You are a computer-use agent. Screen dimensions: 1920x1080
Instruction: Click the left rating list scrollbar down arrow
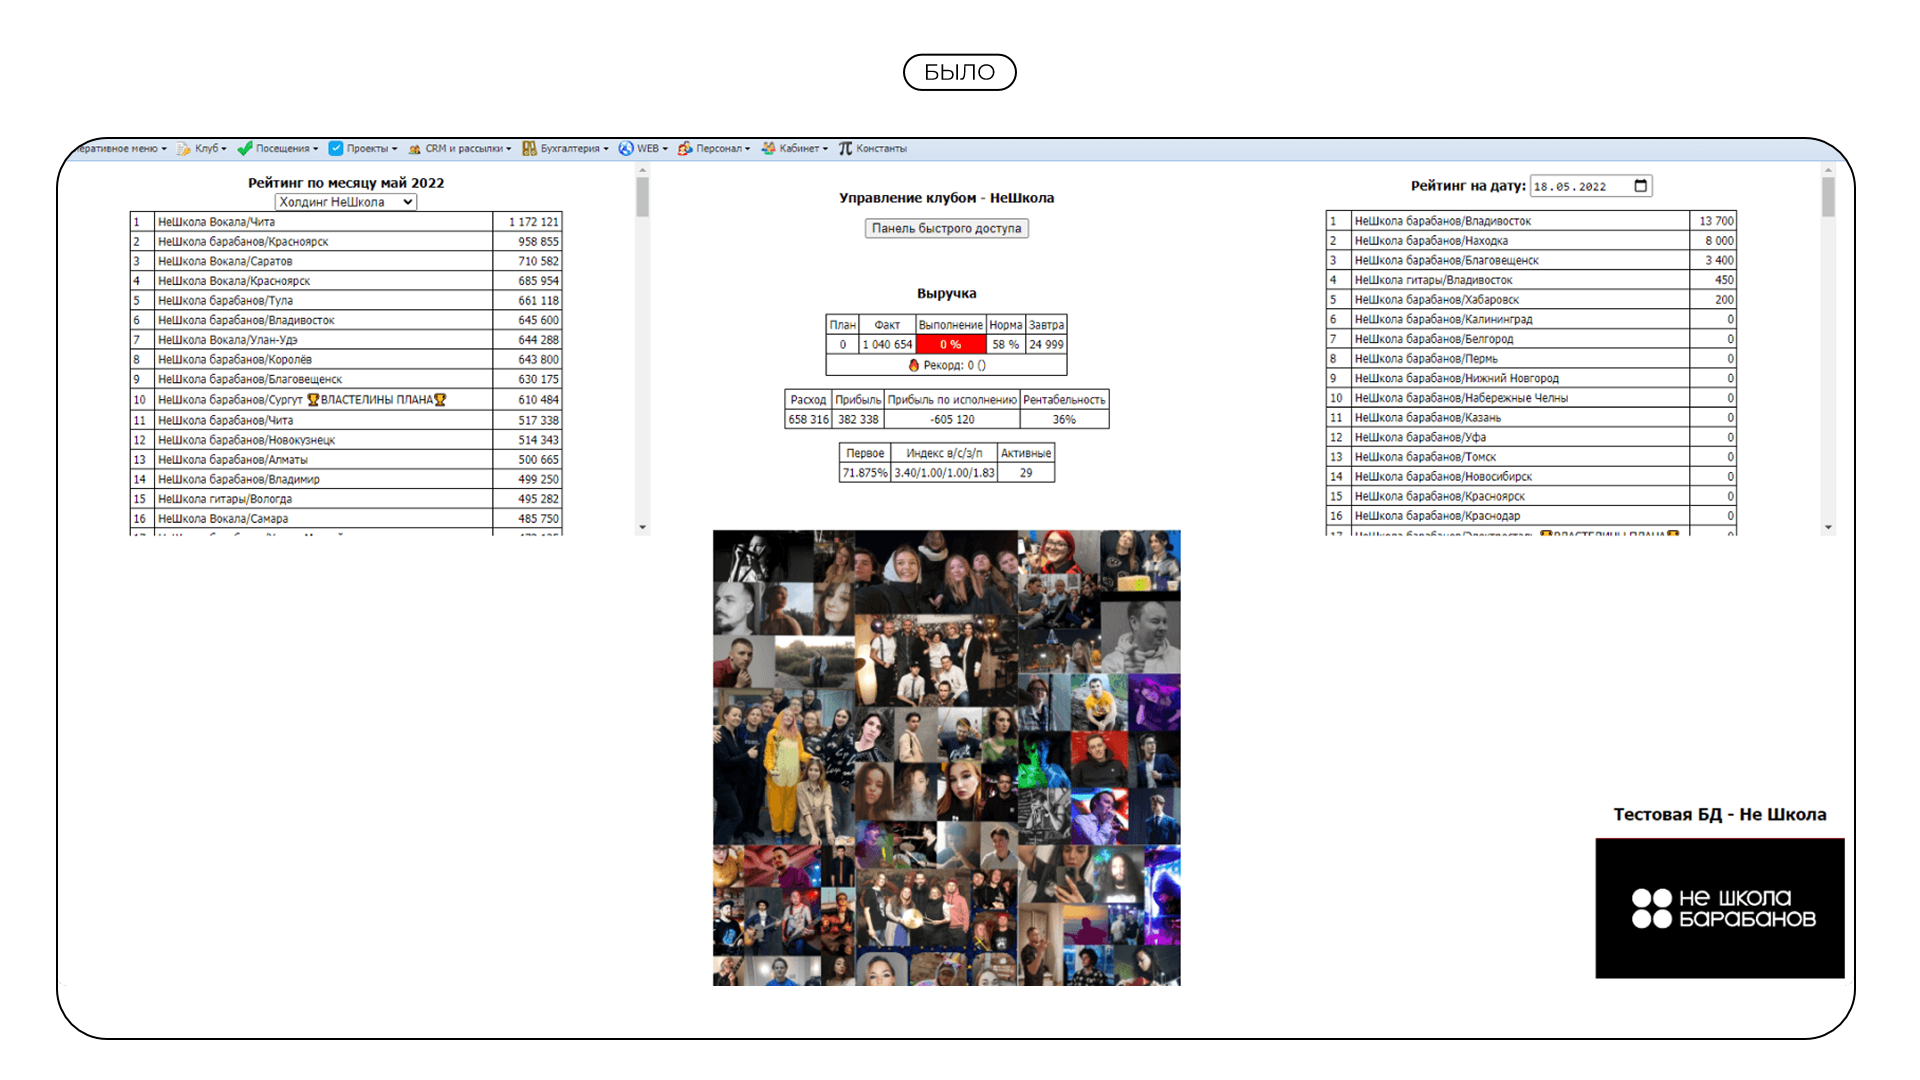tap(642, 527)
